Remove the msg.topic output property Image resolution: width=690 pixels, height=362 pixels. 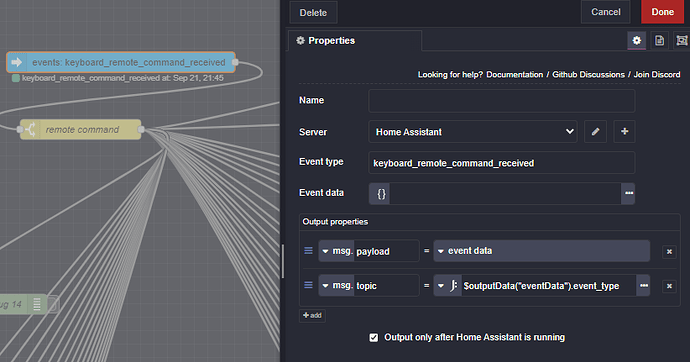669,286
